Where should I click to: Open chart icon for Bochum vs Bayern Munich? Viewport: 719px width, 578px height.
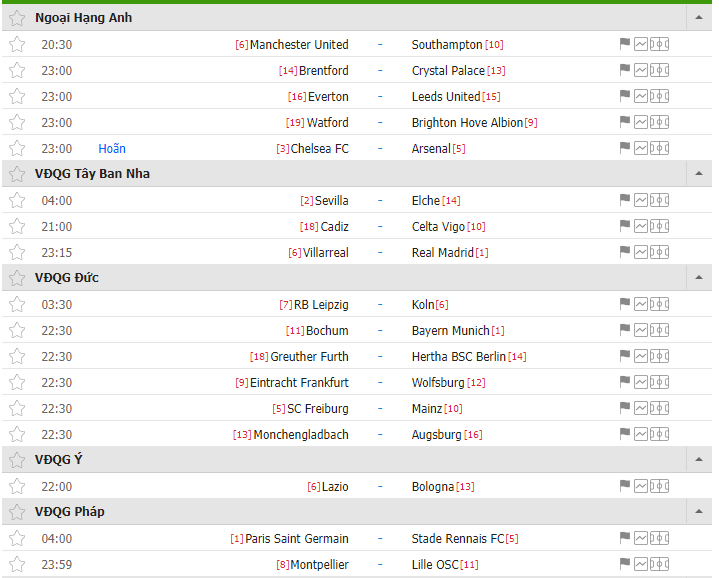pos(641,330)
